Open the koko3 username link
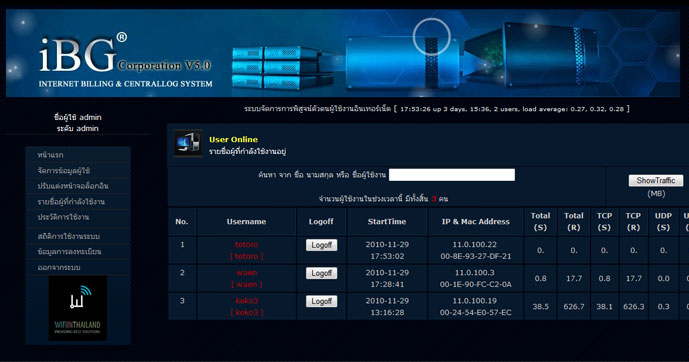Screen dimensions: 689x362 [247, 301]
